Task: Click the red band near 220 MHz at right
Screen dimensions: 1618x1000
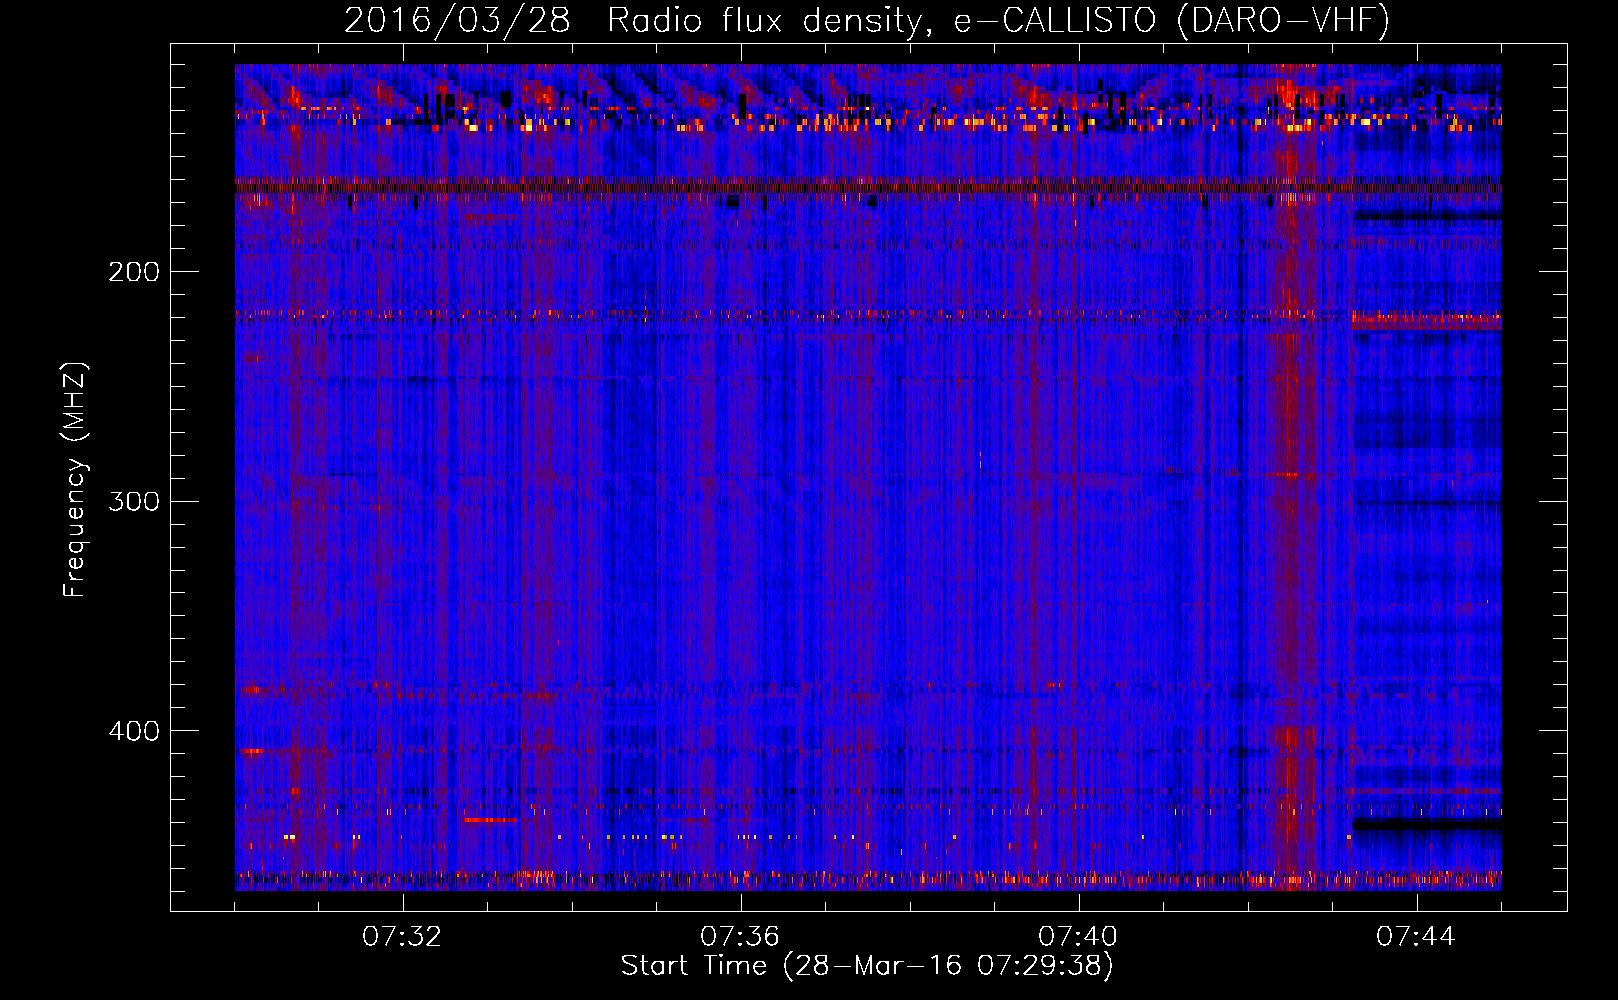Action: click(x=1426, y=322)
